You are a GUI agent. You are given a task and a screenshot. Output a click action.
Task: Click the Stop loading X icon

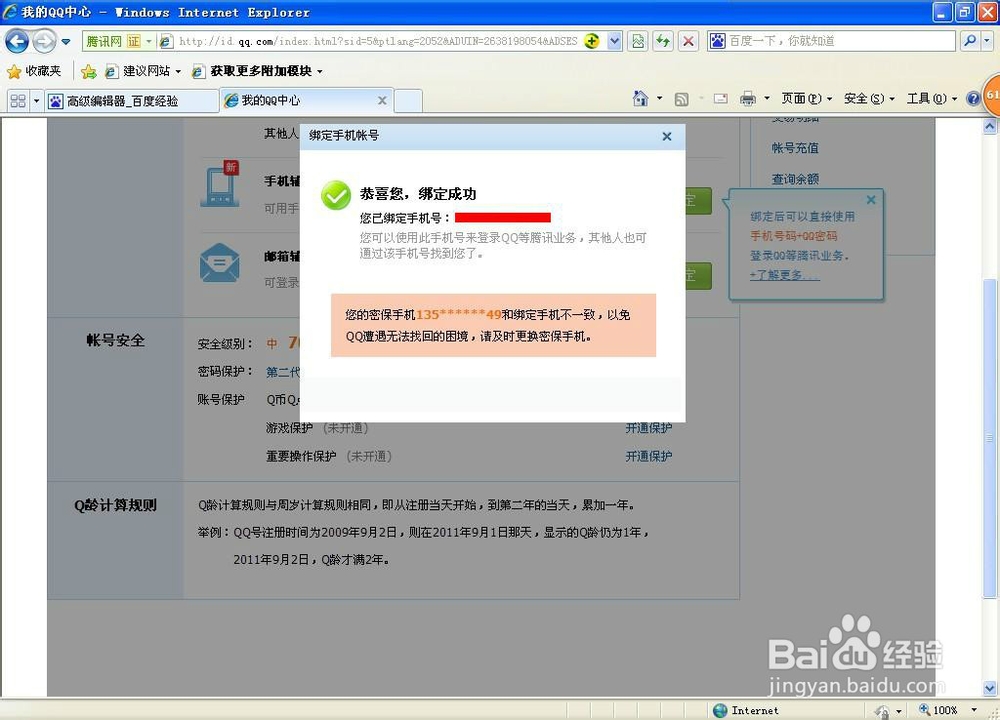(x=688, y=41)
